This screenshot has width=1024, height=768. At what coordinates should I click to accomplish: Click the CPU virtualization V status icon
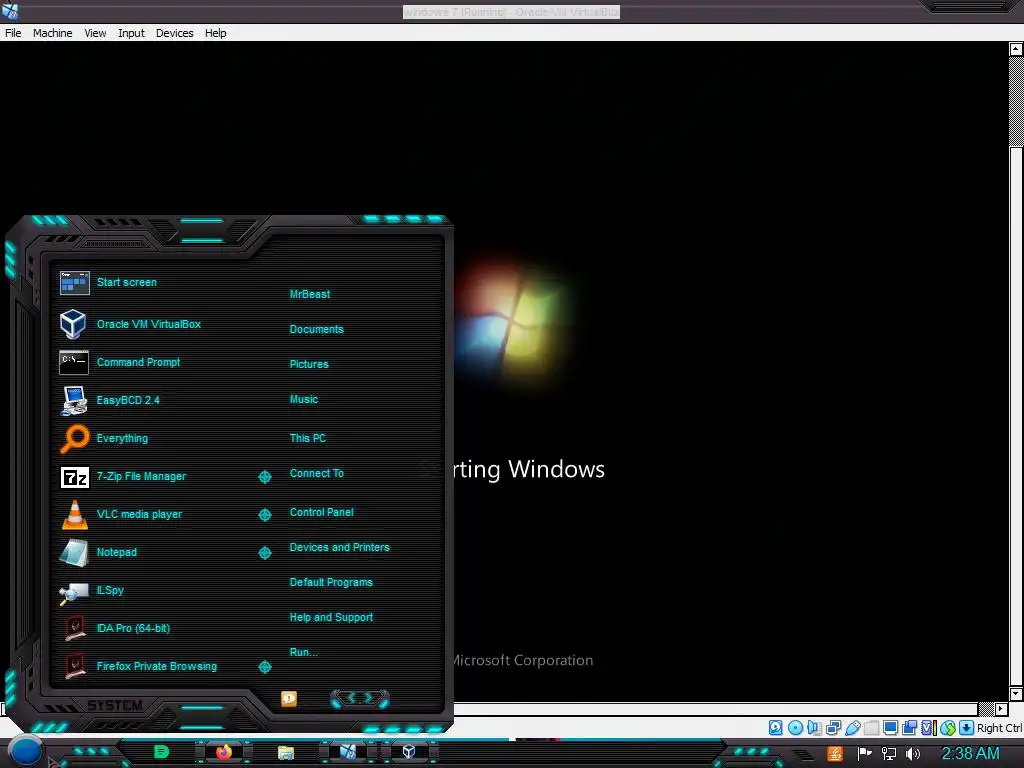click(929, 728)
